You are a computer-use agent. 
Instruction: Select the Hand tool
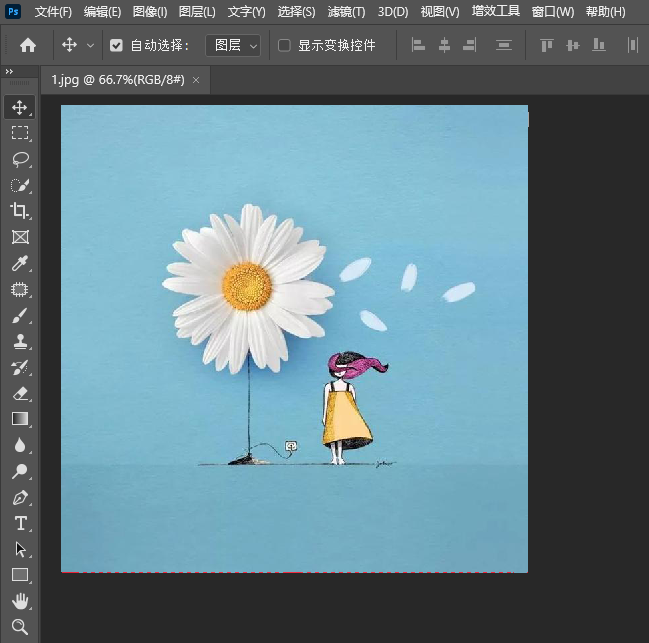click(x=19, y=601)
